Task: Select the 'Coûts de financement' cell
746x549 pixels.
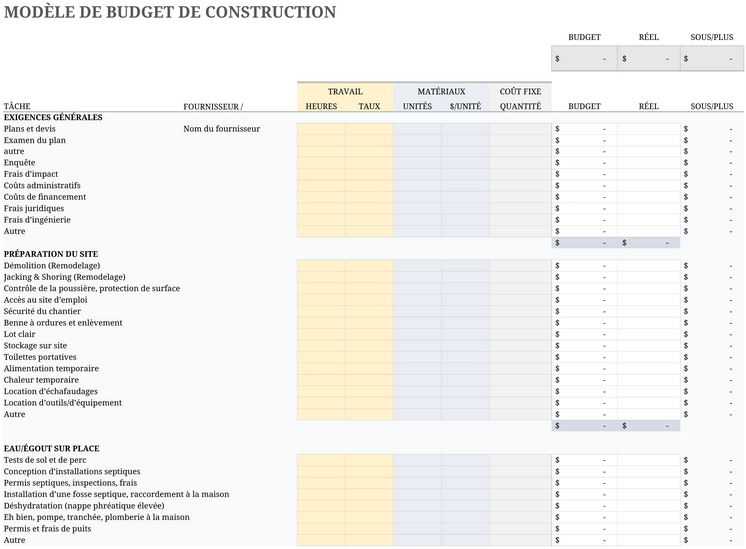Action: pos(45,197)
